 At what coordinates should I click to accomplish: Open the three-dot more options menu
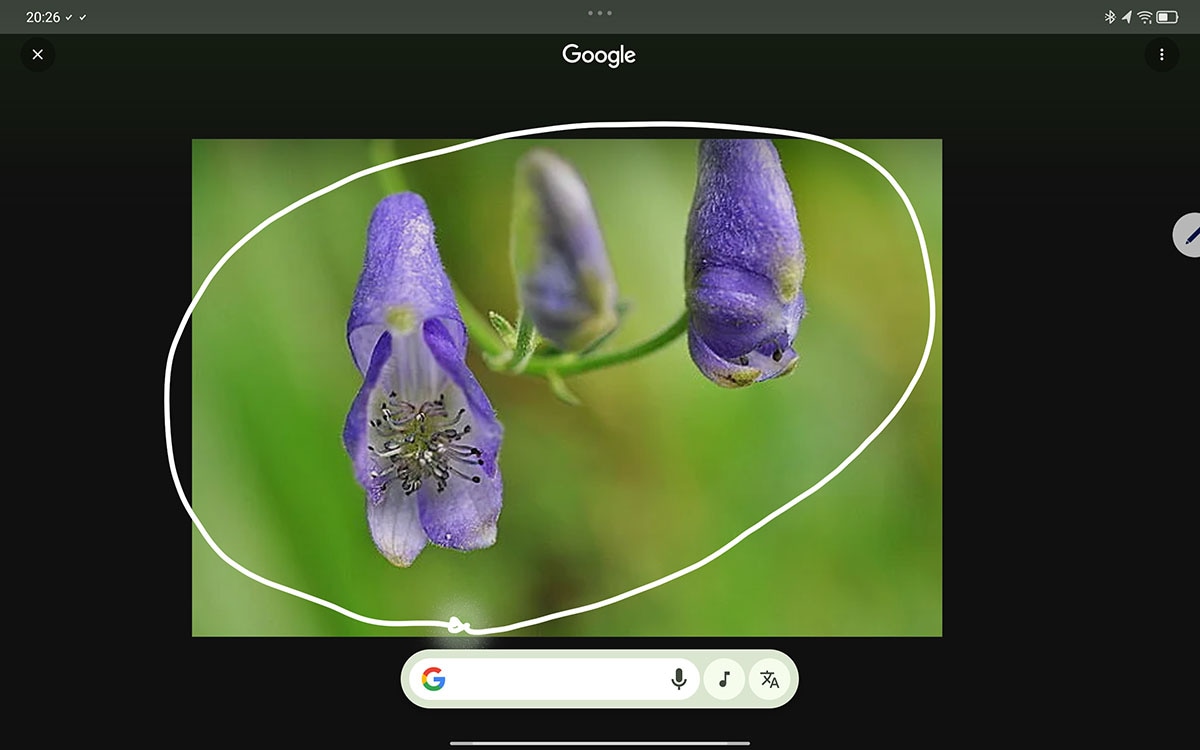point(1161,55)
